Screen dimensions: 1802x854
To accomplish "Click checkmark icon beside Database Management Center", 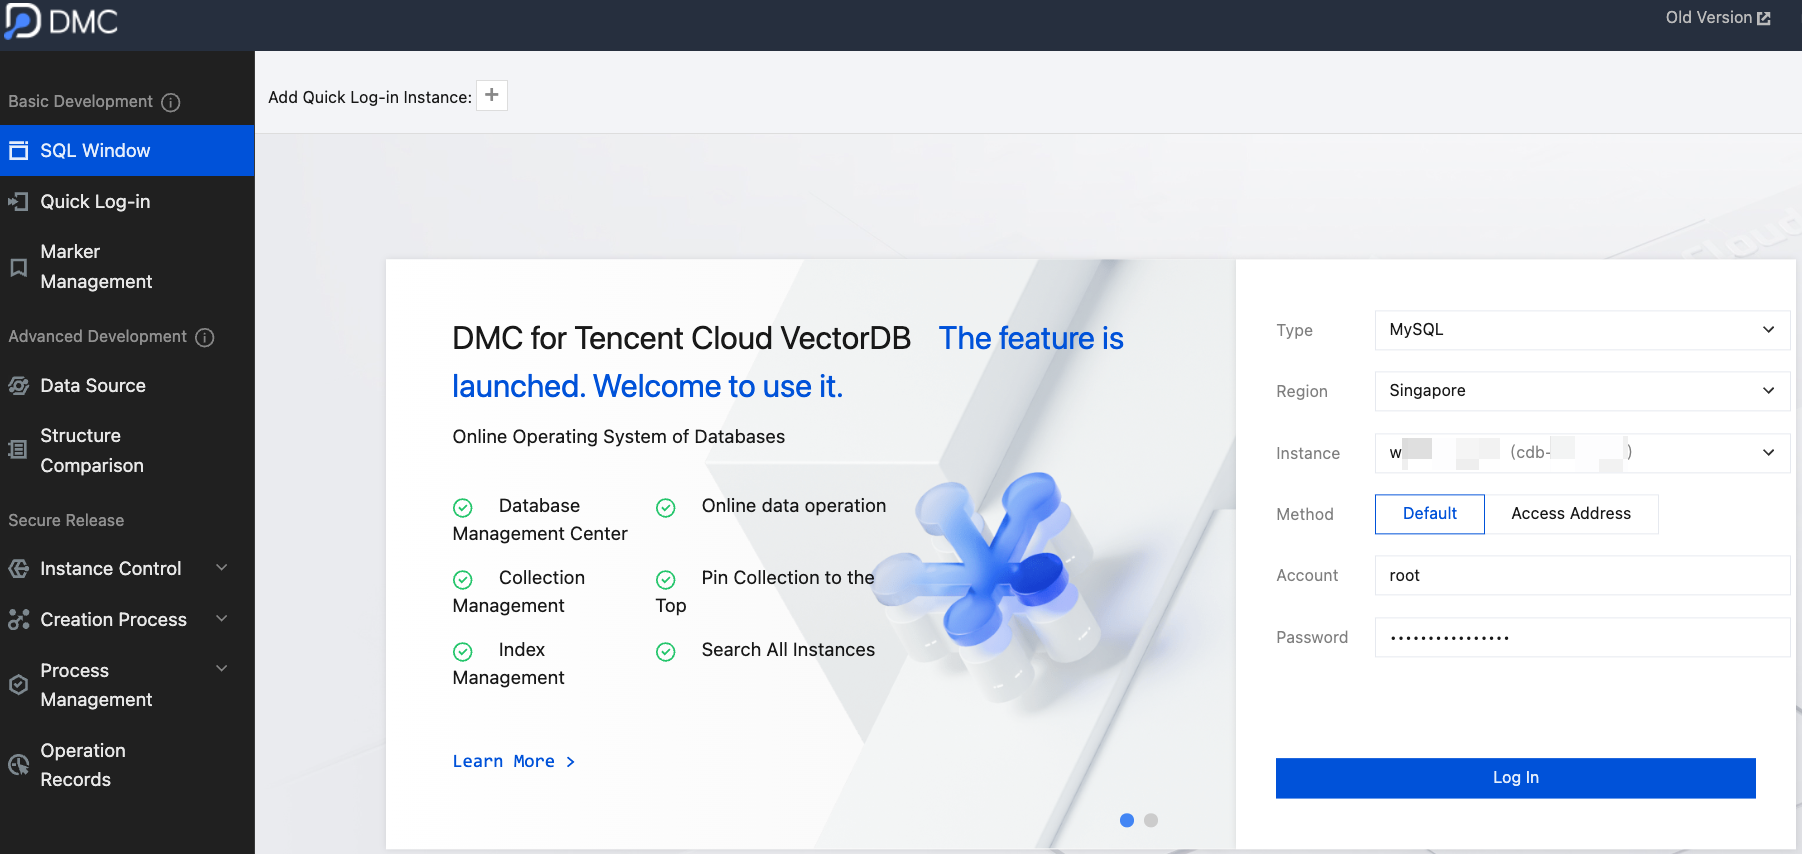I will (x=463, y=508).
